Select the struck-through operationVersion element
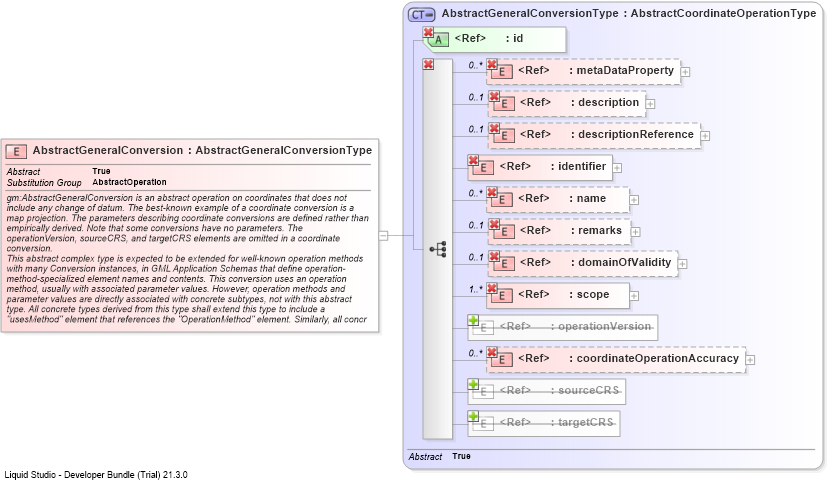This screenshot has width=827, height=480. point(562,328)
